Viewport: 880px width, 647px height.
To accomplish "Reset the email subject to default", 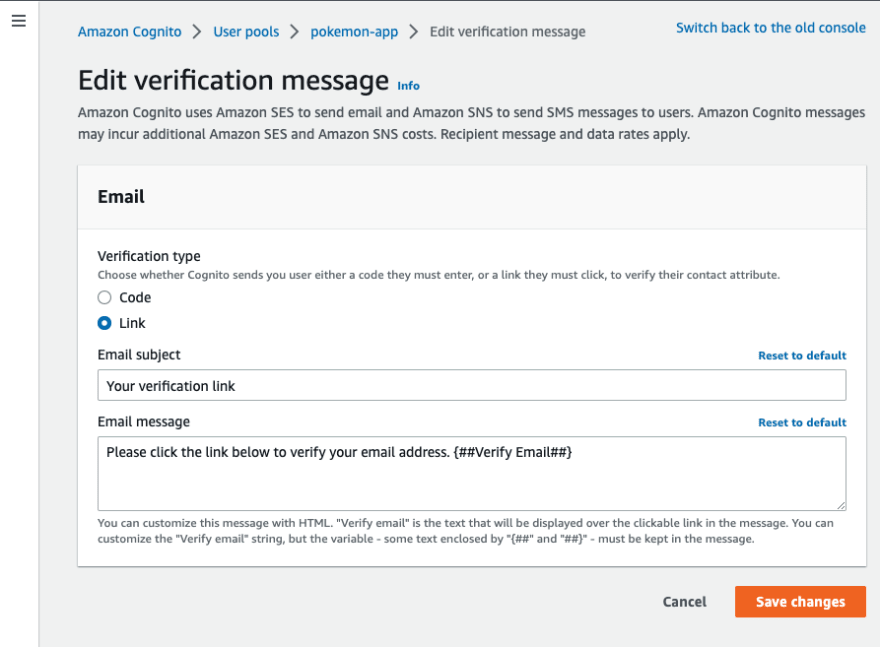I will tap(802, 355).
